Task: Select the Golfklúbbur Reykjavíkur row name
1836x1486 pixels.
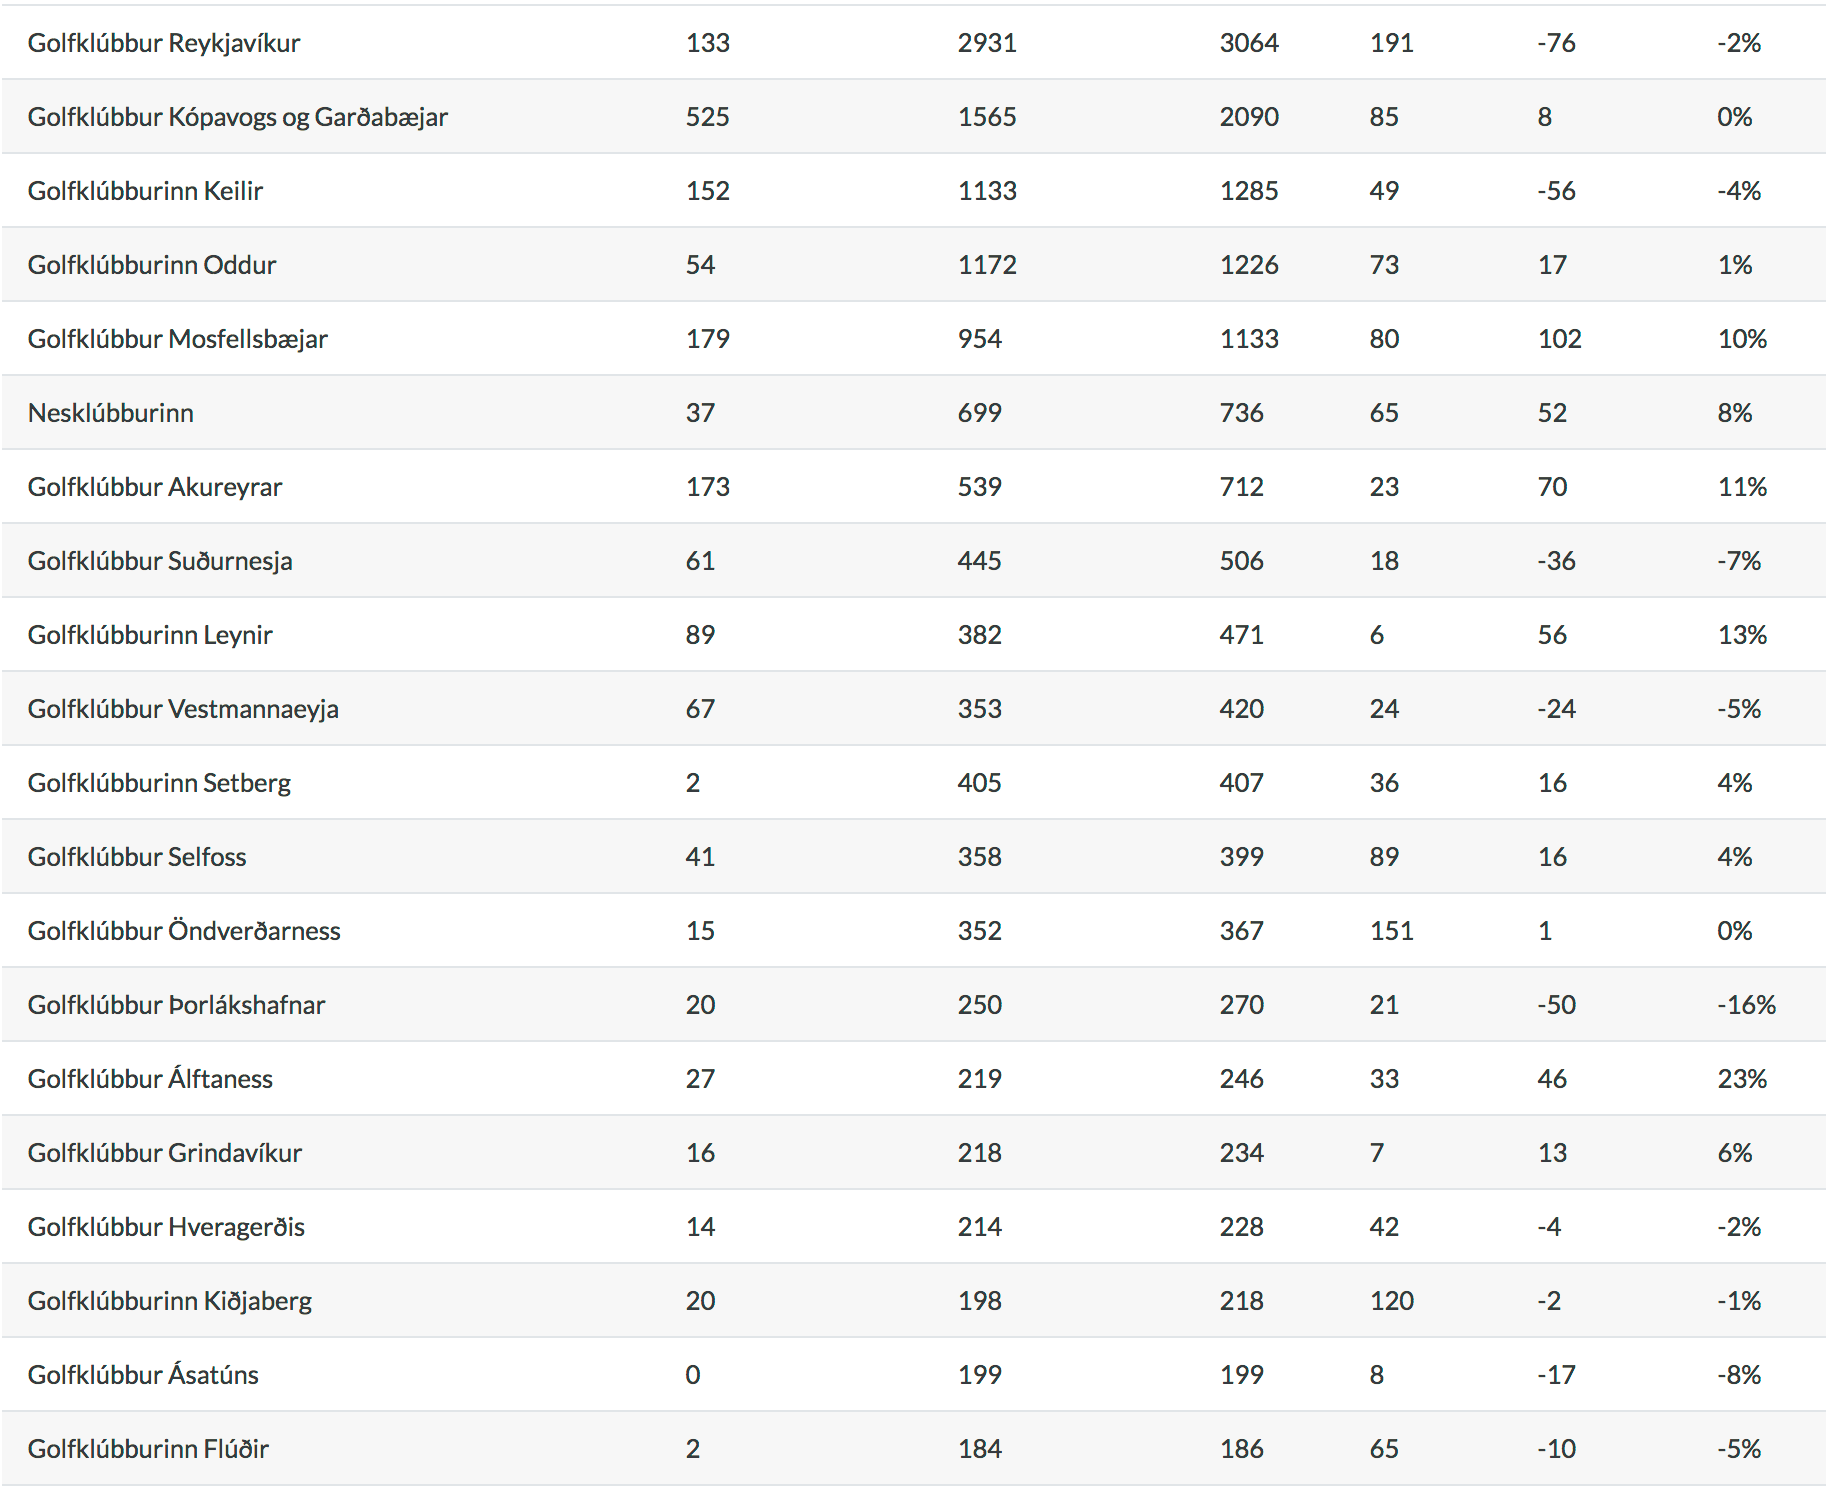Action: pos(164,43)
